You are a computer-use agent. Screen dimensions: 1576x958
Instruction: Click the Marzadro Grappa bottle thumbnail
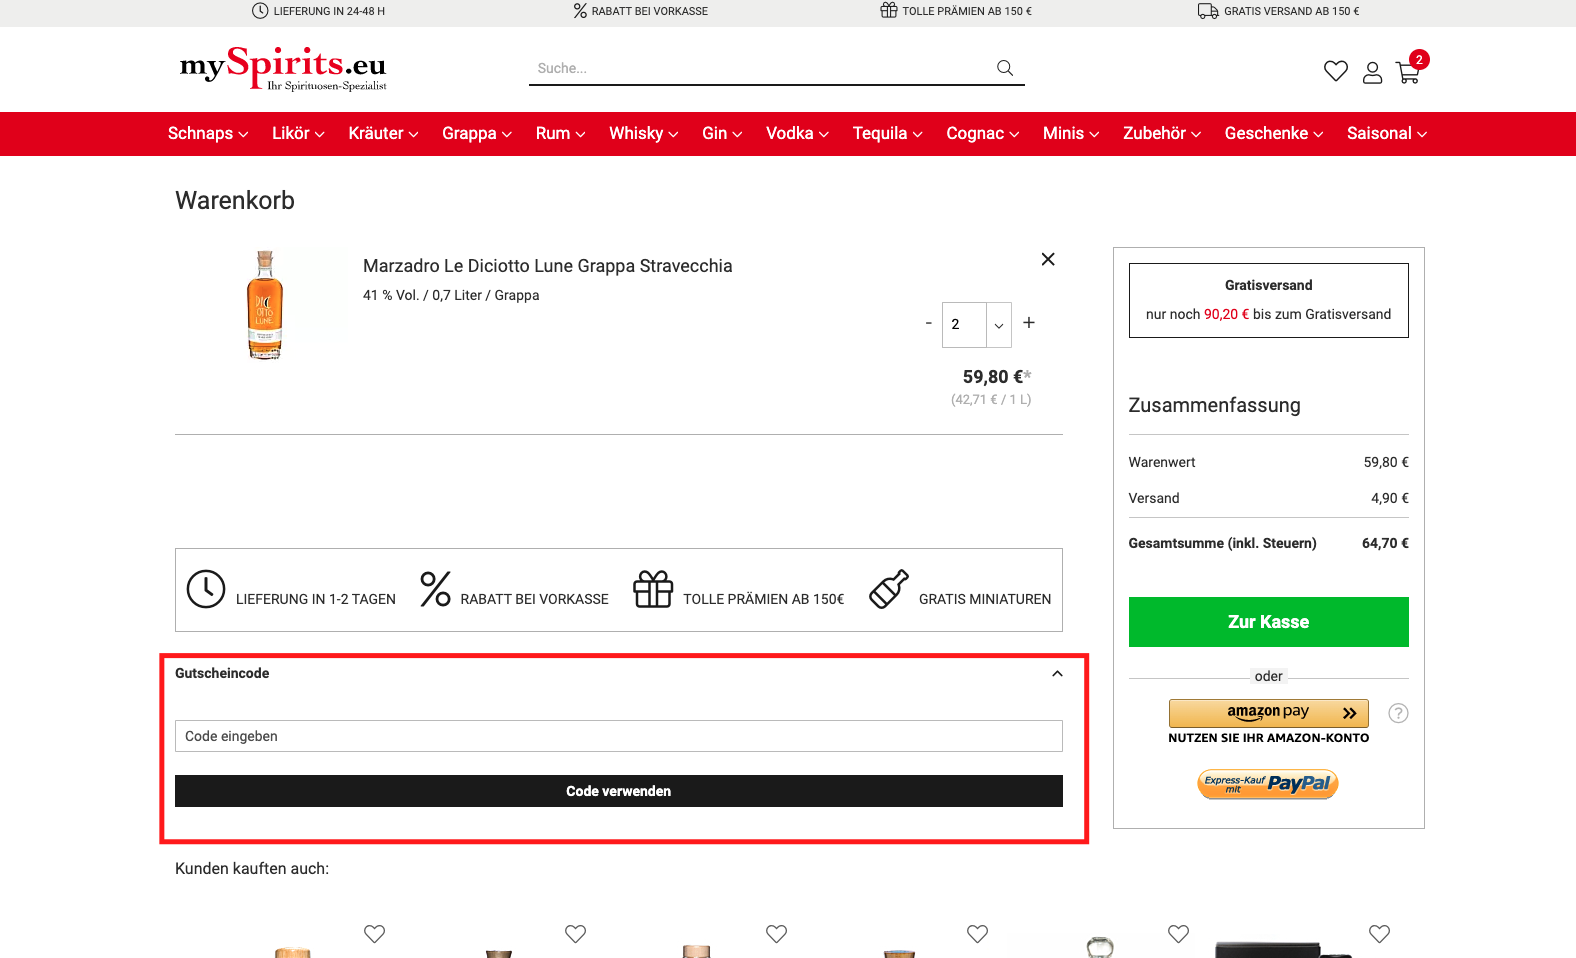pyautogui.click(x=265, y=305)
